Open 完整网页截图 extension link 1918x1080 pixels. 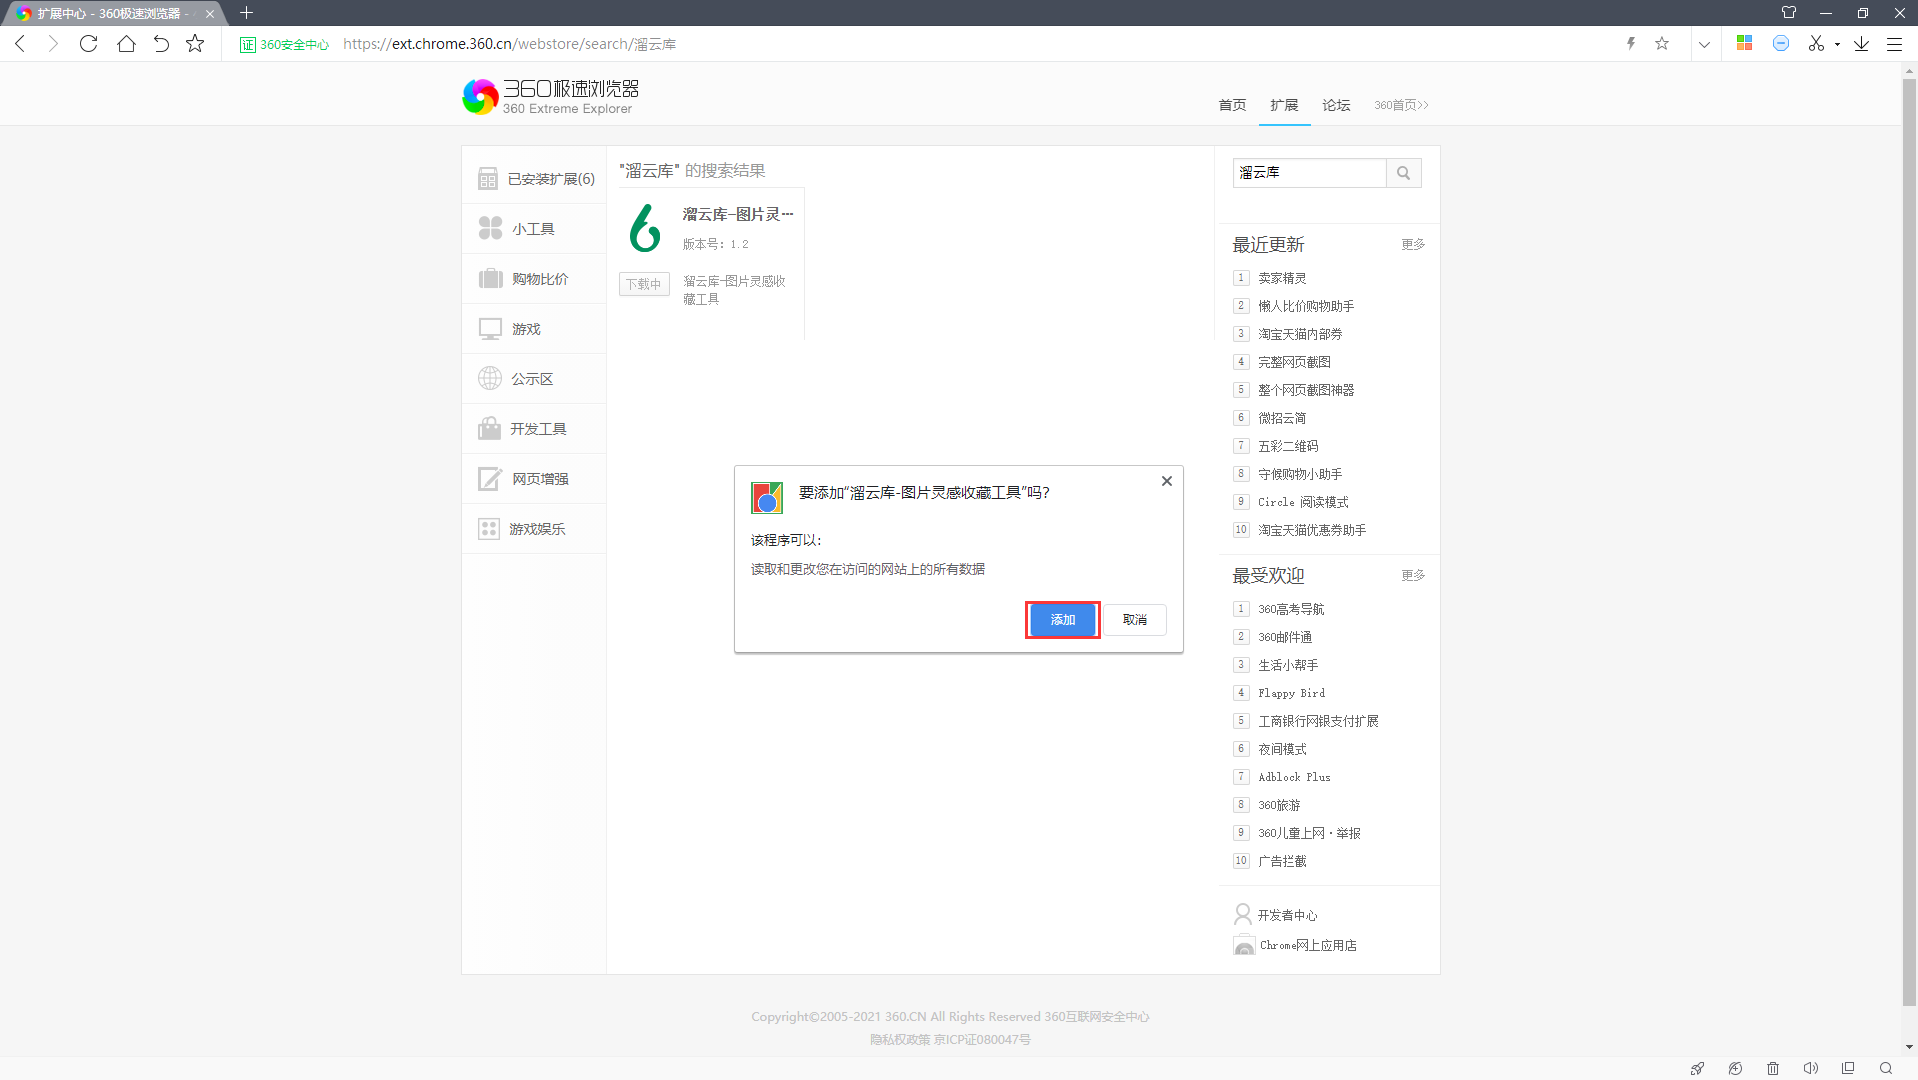(1294, 362)
